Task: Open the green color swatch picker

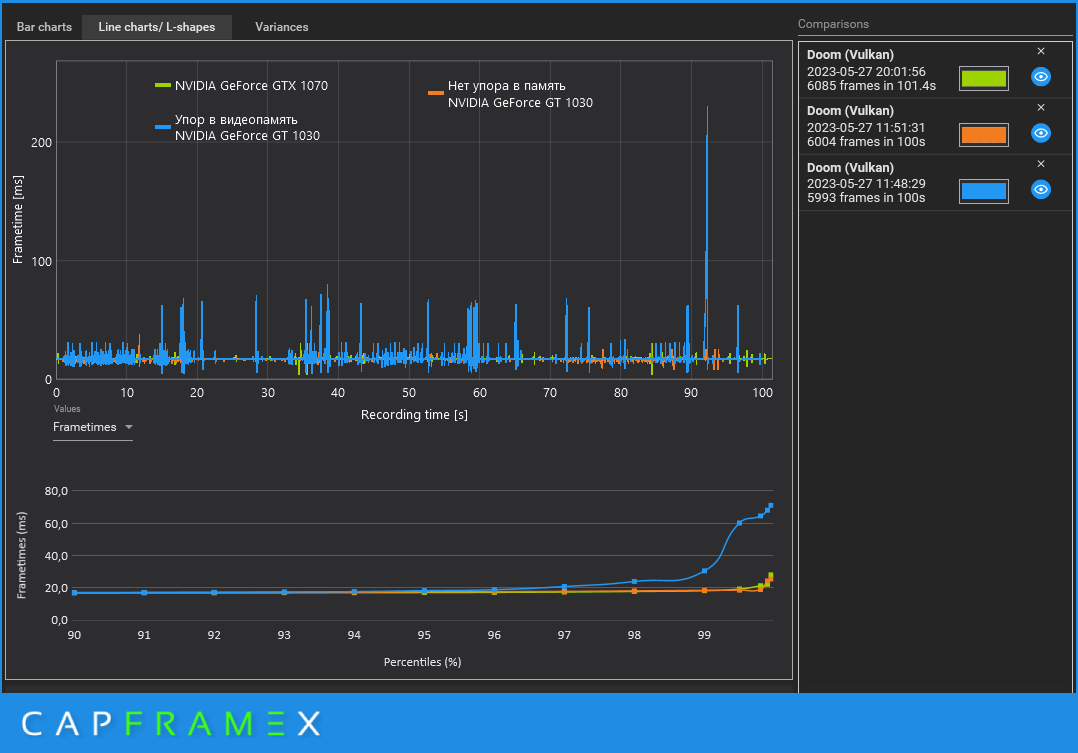Action: click(x=984, y=78)
